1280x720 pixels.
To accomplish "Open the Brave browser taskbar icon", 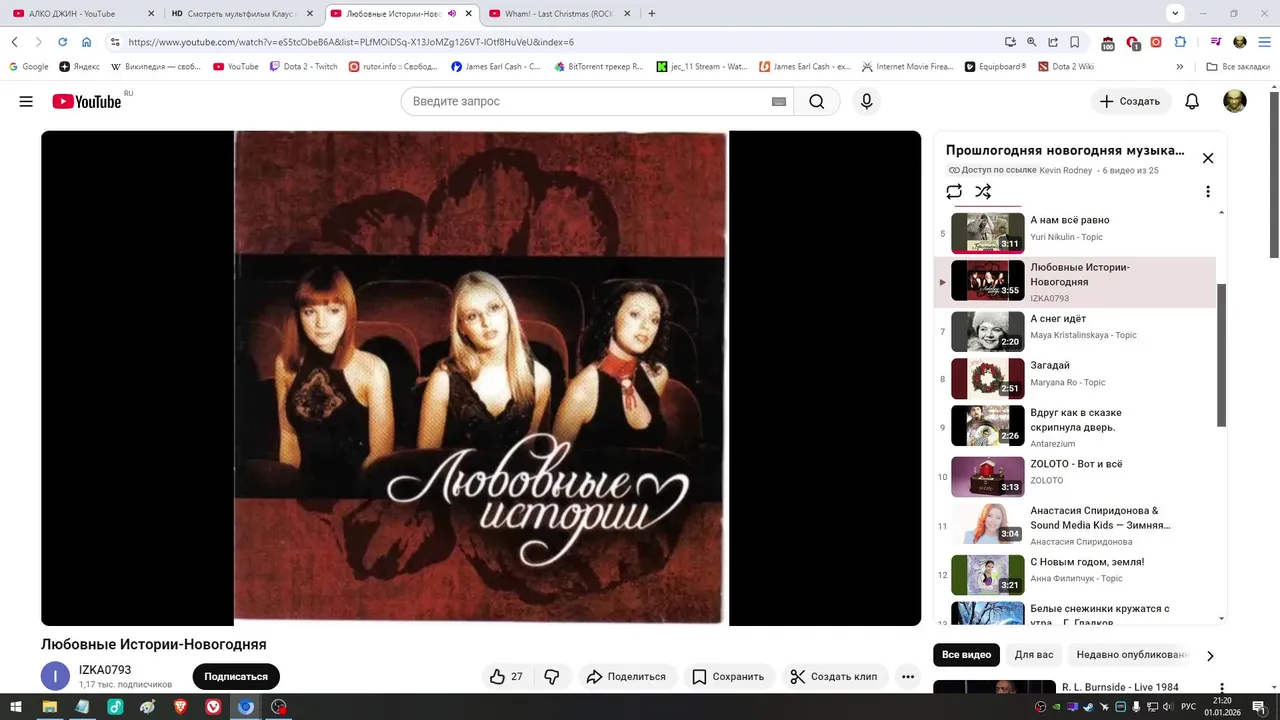I will point(180,706).
